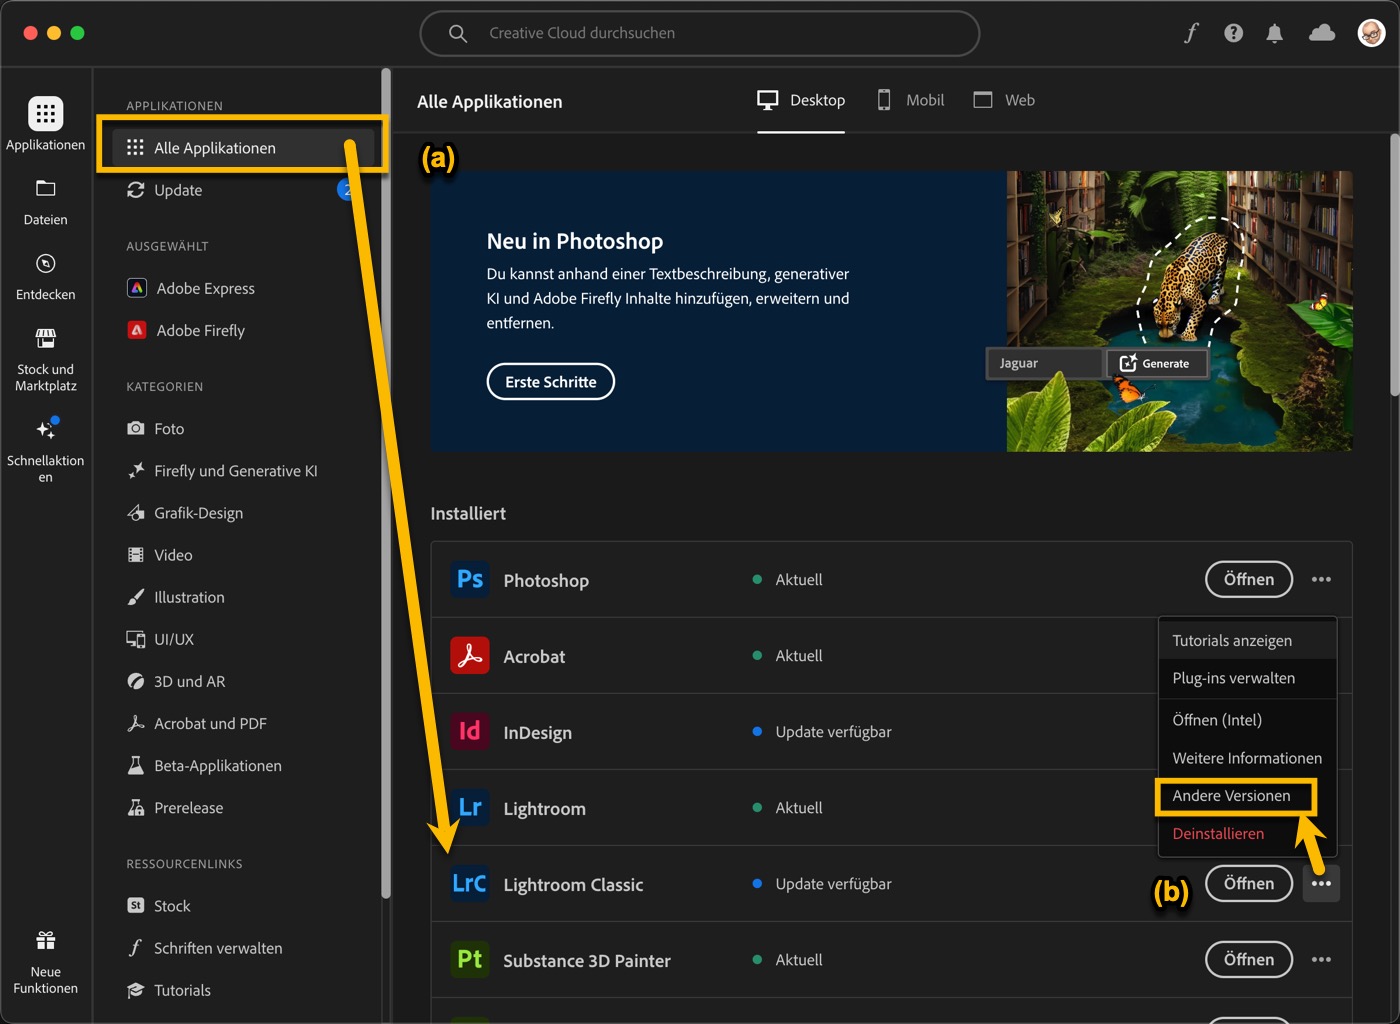Choose the Grafik-Design category
This screenshot has height=1024, width=1400.
pos(185,513)
